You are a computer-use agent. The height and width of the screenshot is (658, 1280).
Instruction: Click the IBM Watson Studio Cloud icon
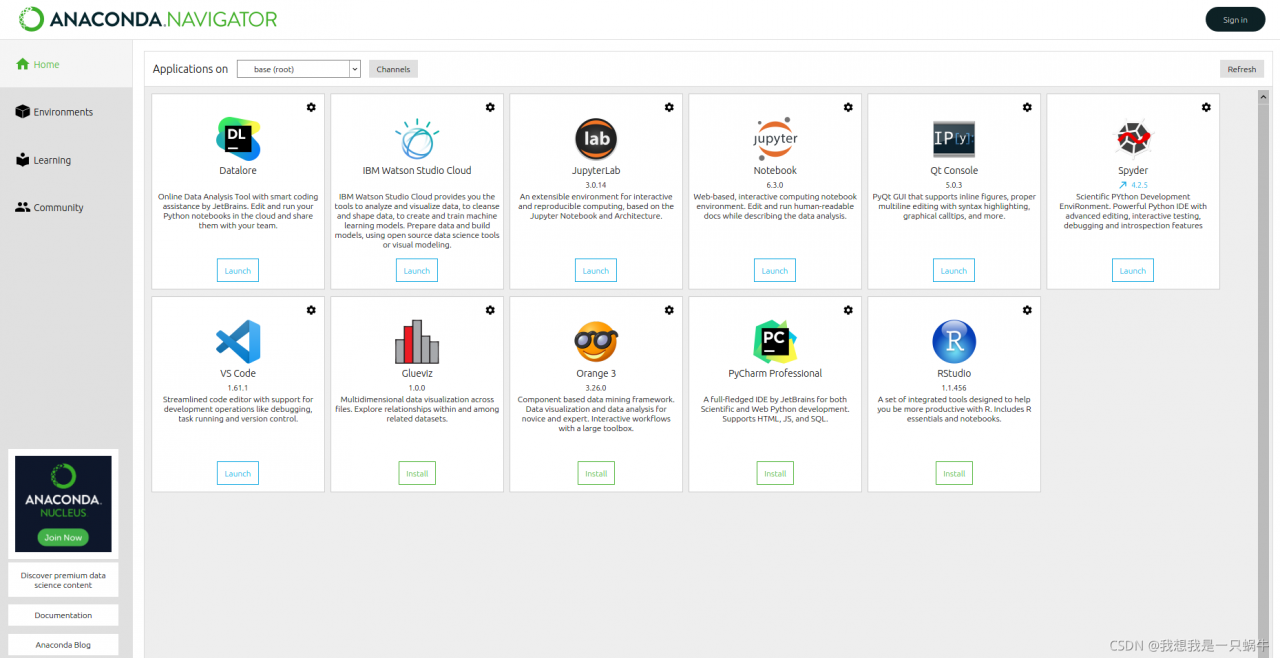[x=417, y=139]
